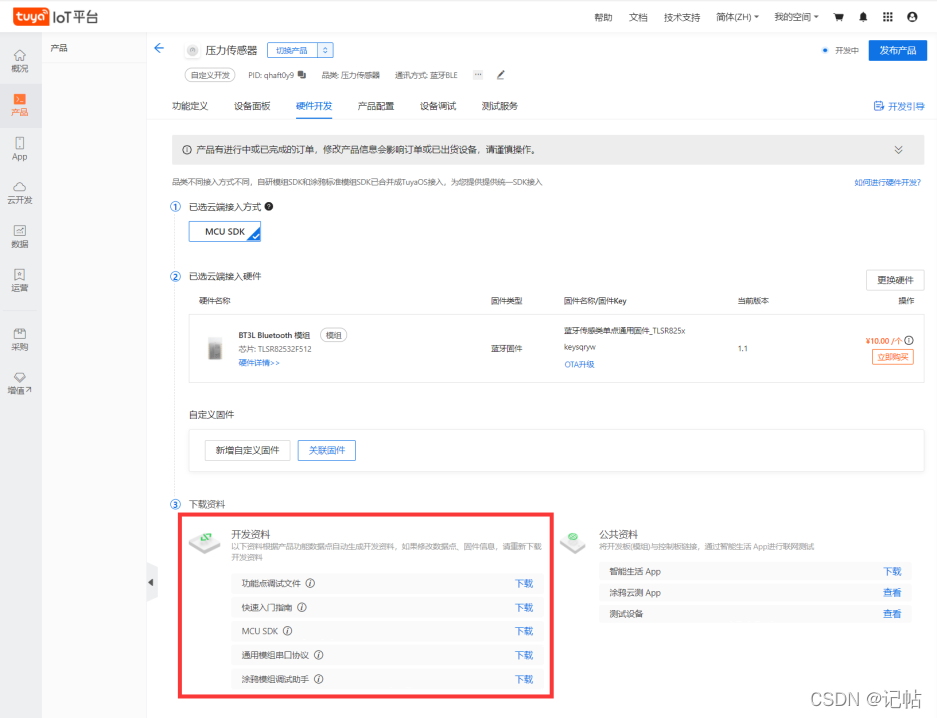The height and width of the screenshot is (718, 937).
Task: Open 帮助 in the top menu
Action: coord(603,17)
